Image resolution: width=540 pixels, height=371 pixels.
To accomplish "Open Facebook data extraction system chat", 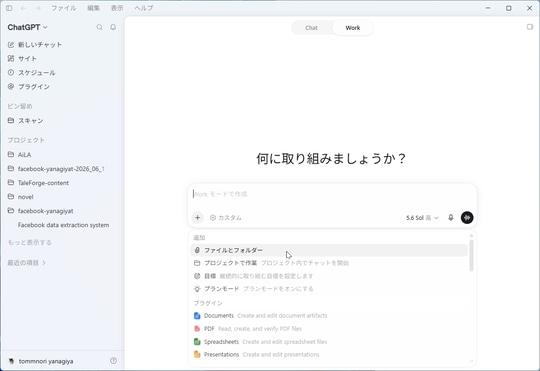I will coord(63,225).
